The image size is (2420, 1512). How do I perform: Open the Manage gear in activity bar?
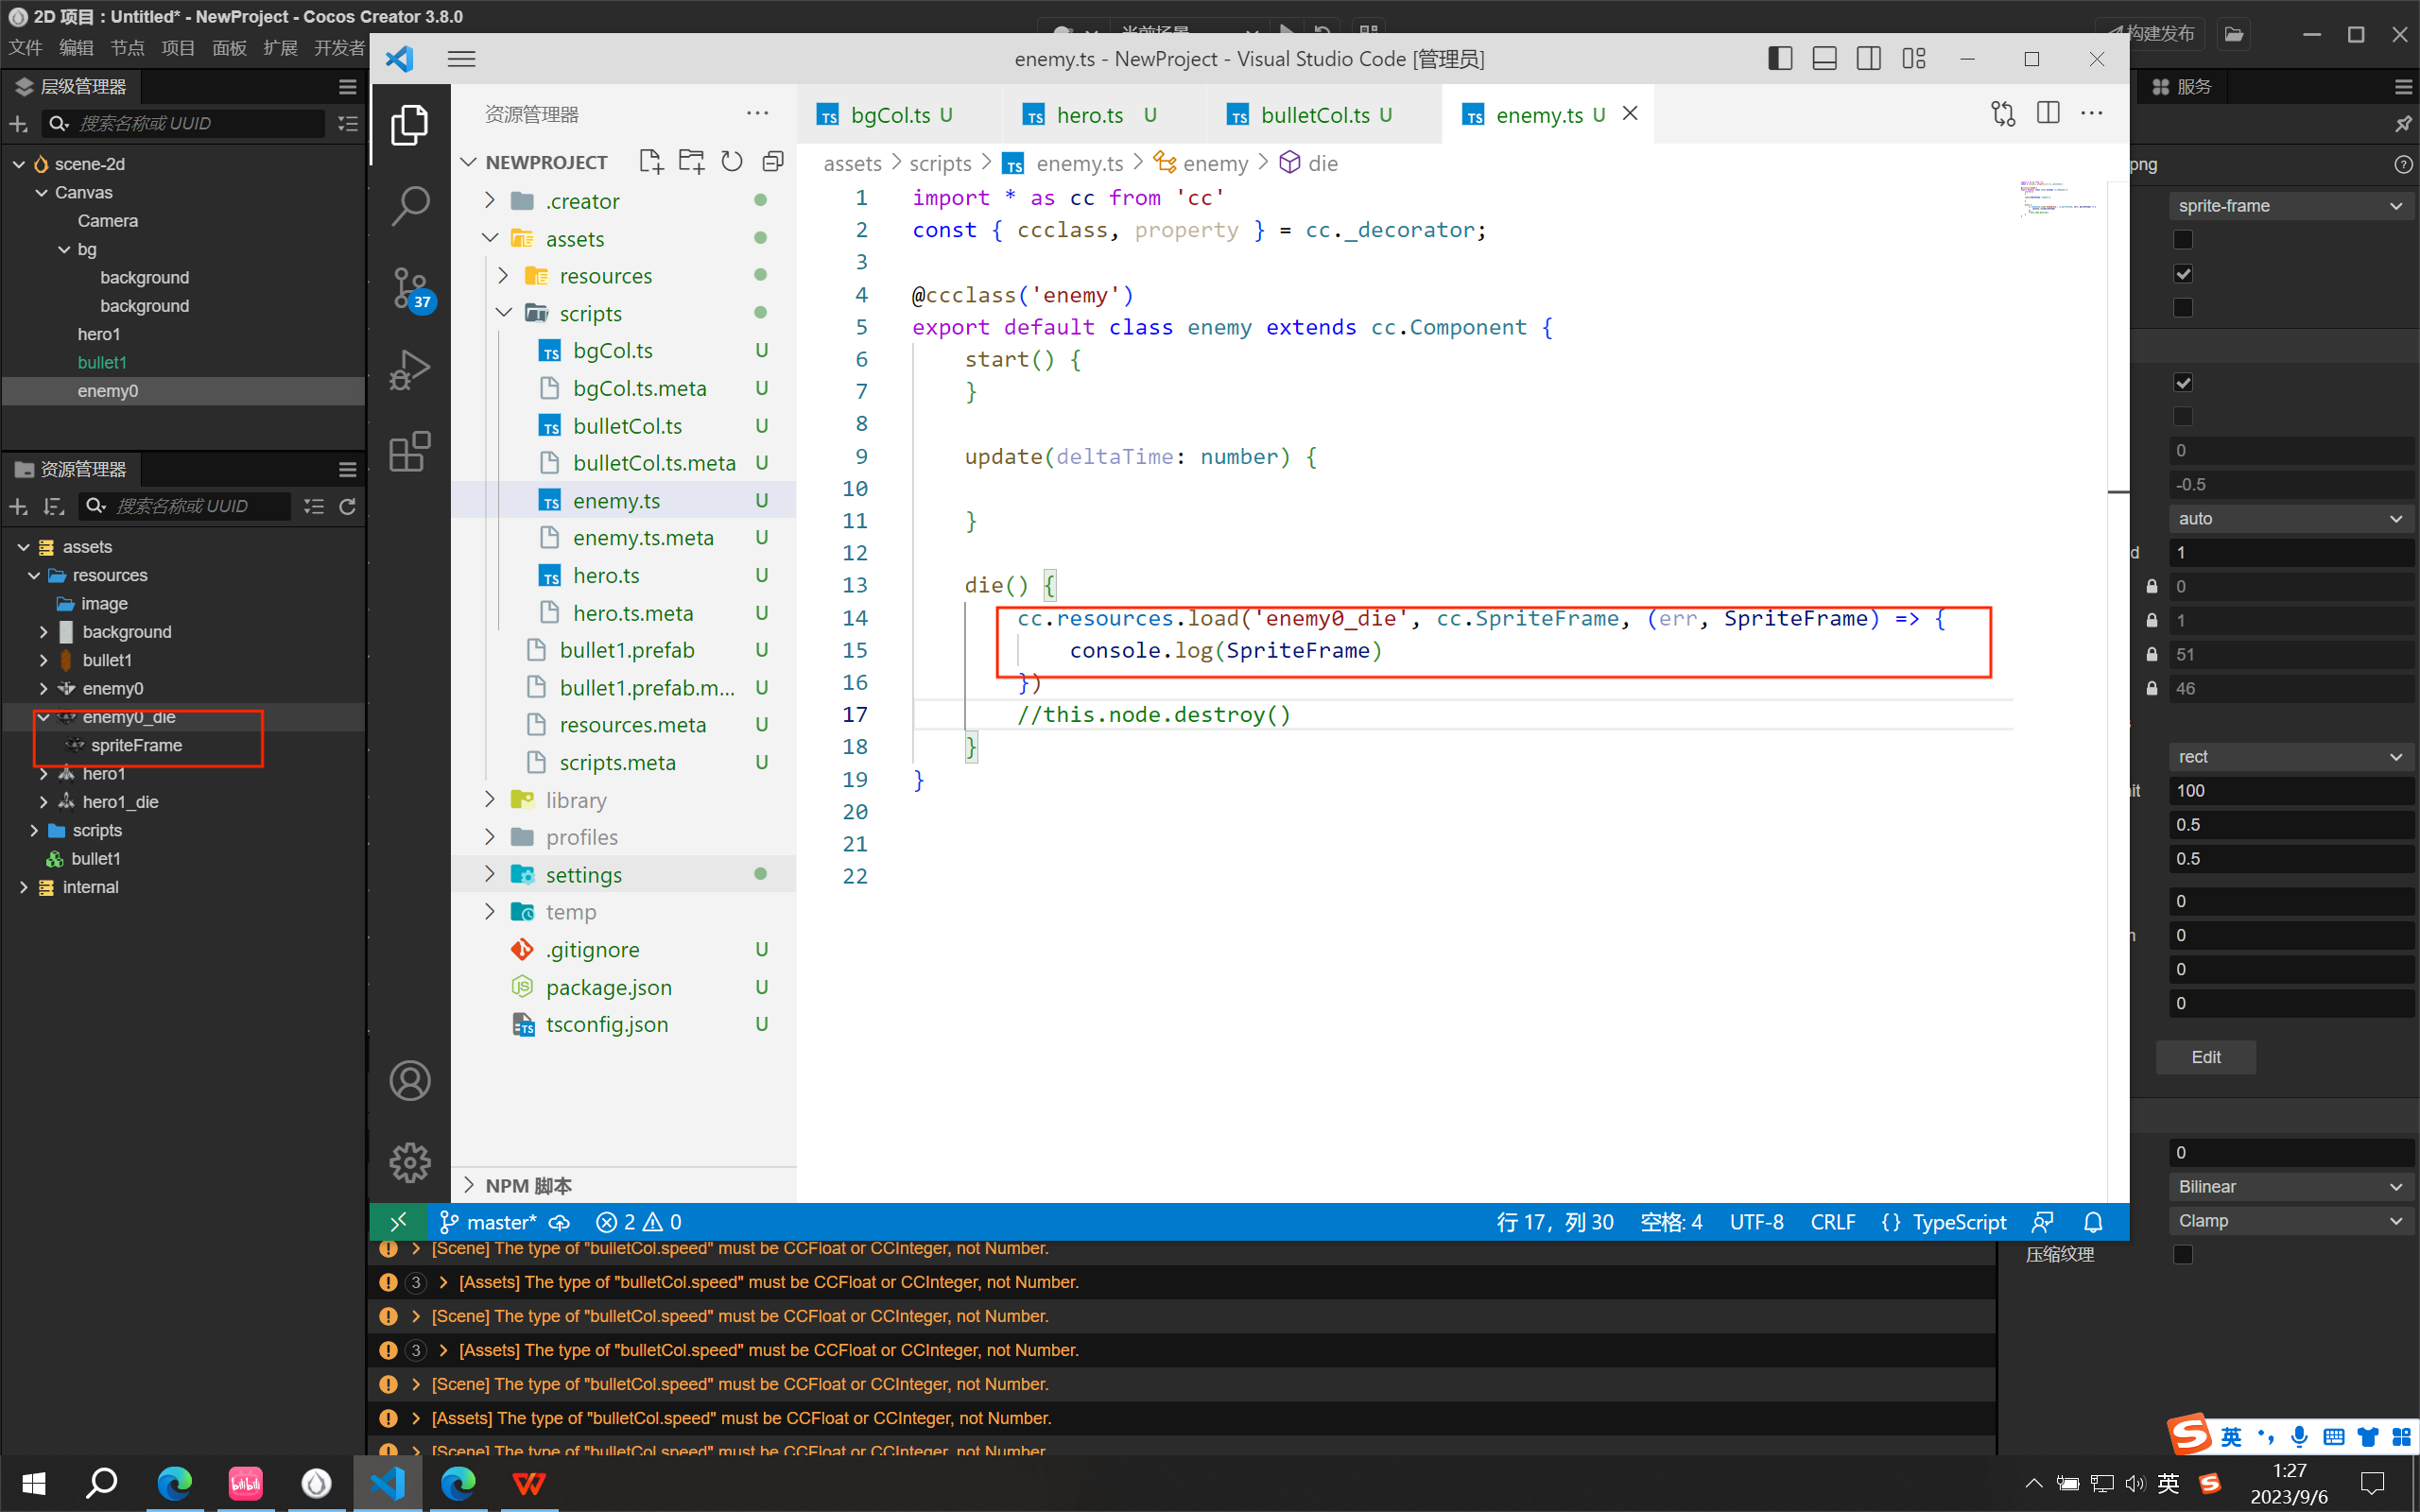tap(410, 1162)
